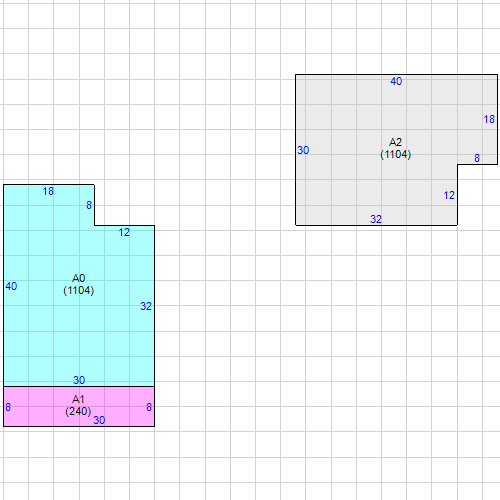The height and width of the screenshot is (500, 500).
Task: Click the 32 dimension on area A2's bottom edge
Action: tap(376, 219)
